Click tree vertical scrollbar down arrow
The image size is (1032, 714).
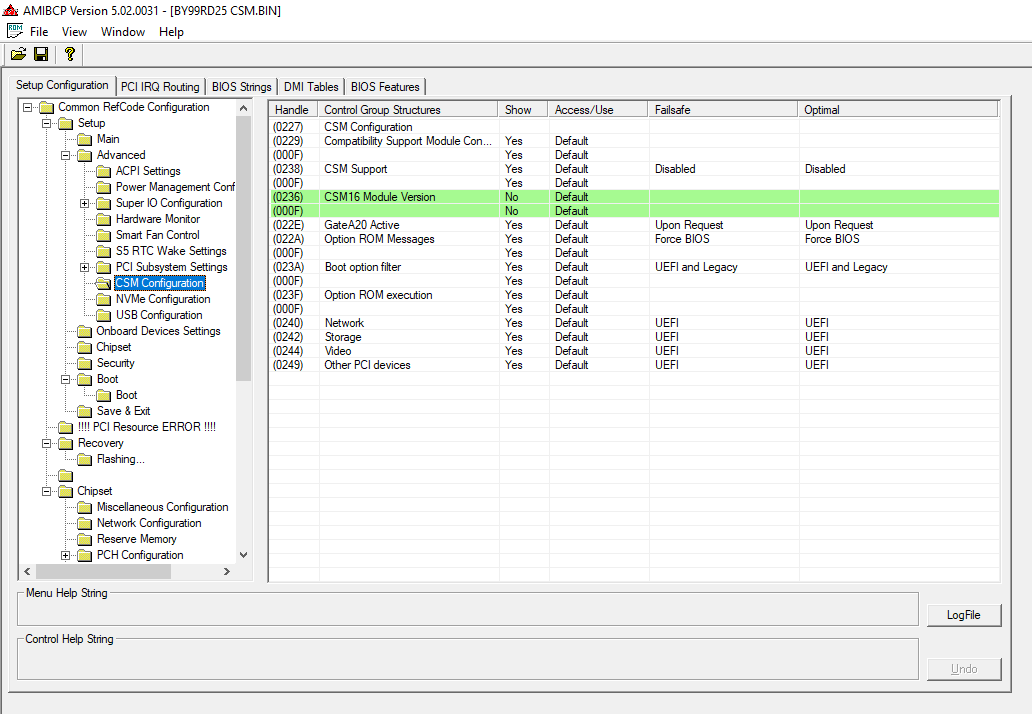pyautogui.click(x=244, y=555)
